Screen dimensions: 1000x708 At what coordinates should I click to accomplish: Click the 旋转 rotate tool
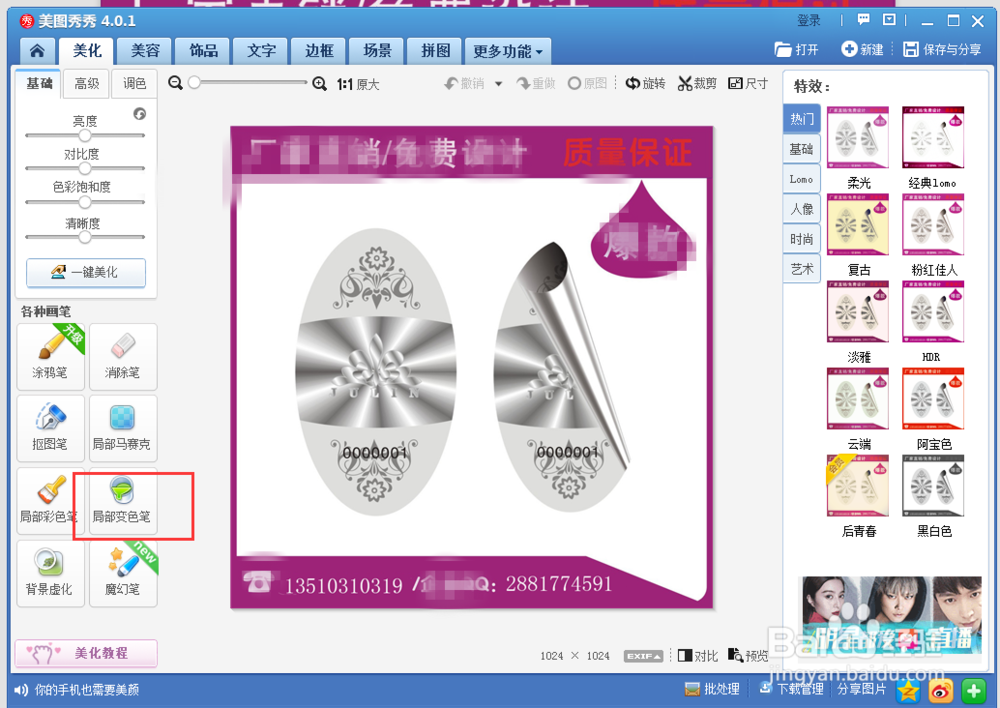tap(645, 83)
